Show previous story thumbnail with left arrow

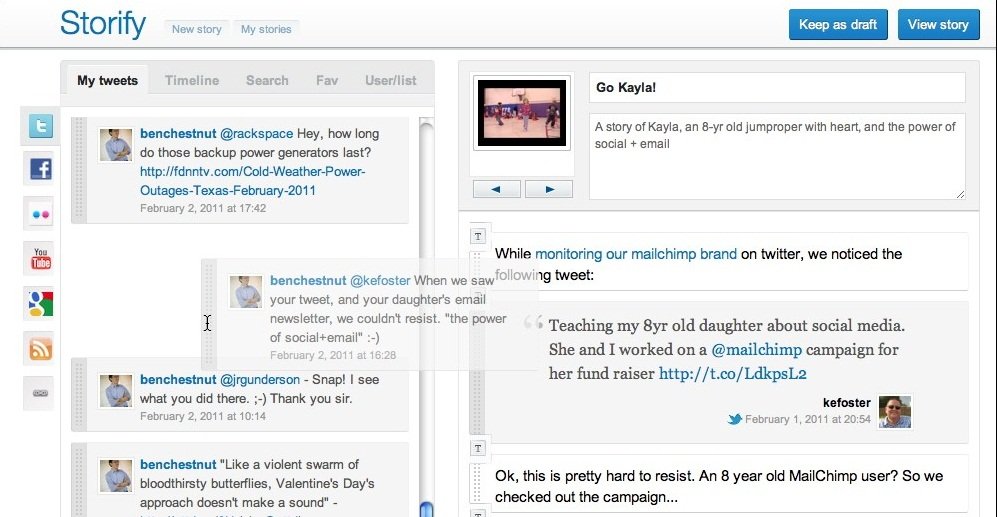coord(497,189)
